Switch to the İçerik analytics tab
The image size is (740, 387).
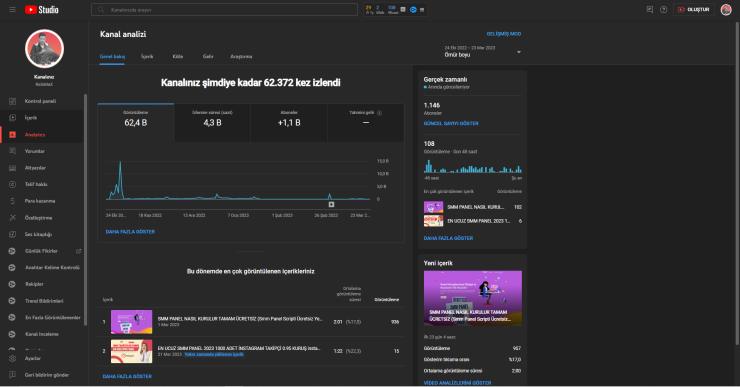point(147,57)
